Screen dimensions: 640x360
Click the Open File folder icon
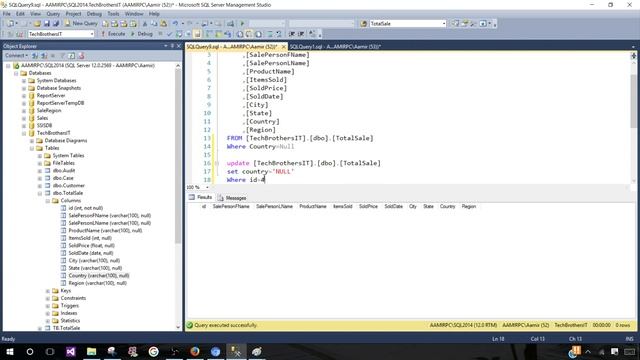37,24
